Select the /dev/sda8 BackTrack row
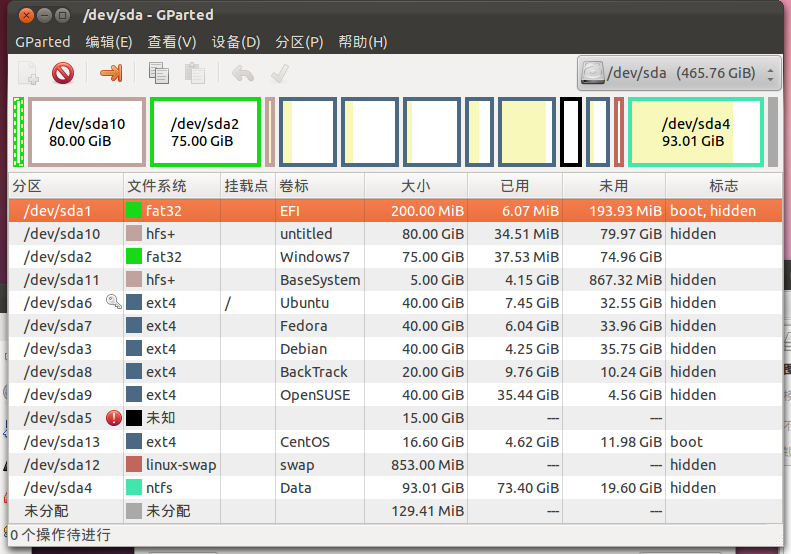Viewport: 791px width, 554px height. click(396, 372)
